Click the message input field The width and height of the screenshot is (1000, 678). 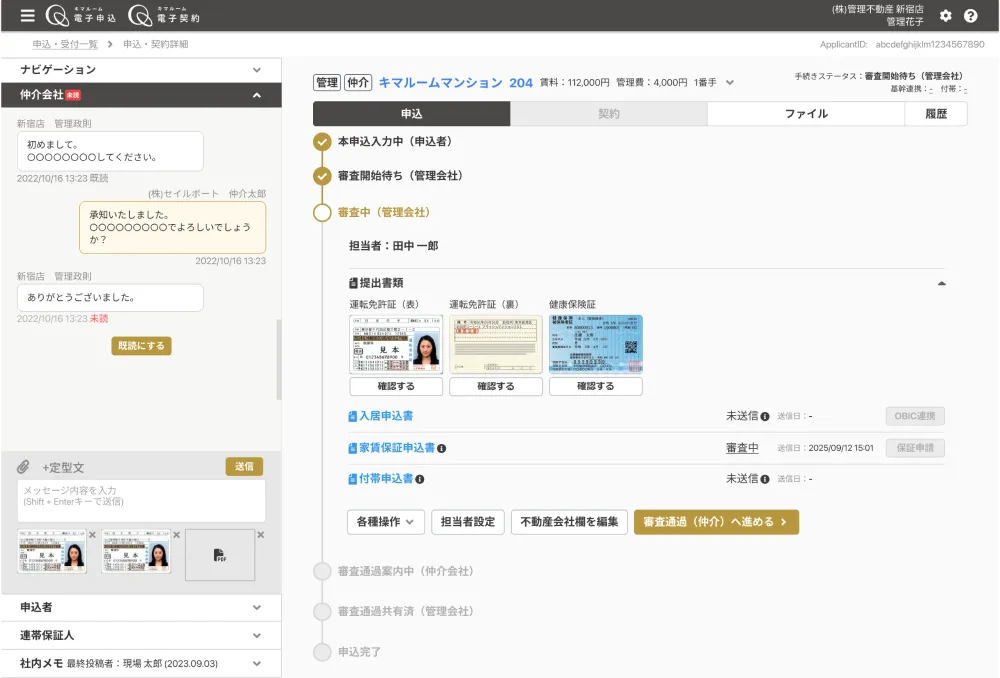coord(141,500)
